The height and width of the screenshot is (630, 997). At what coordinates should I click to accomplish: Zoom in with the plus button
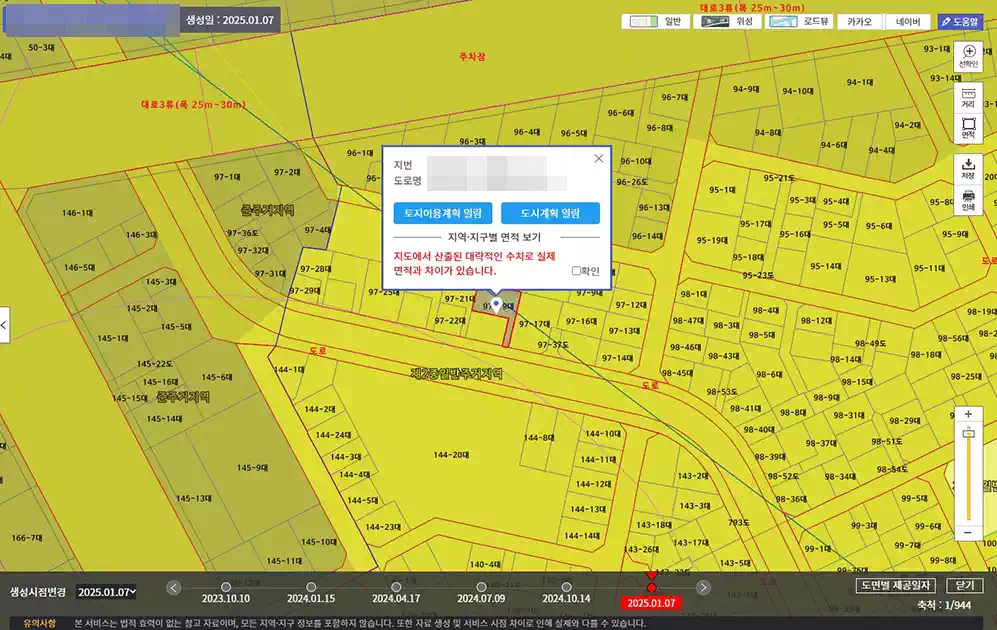(x=967, y=414)
